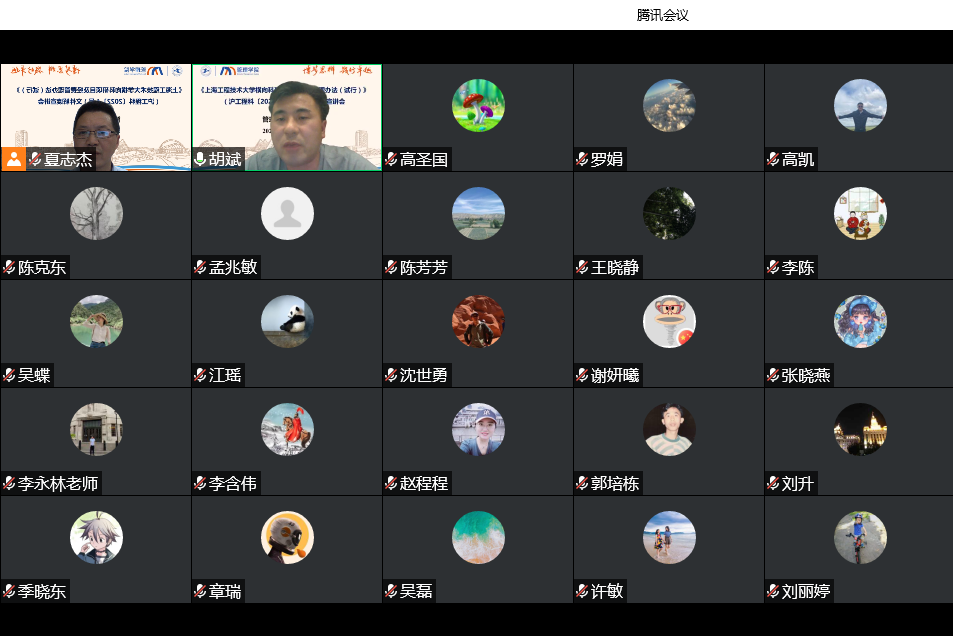This screenshot has height=636, width=953.
Task: Click the name label 赵程程
Action: (x=424, y=484)
